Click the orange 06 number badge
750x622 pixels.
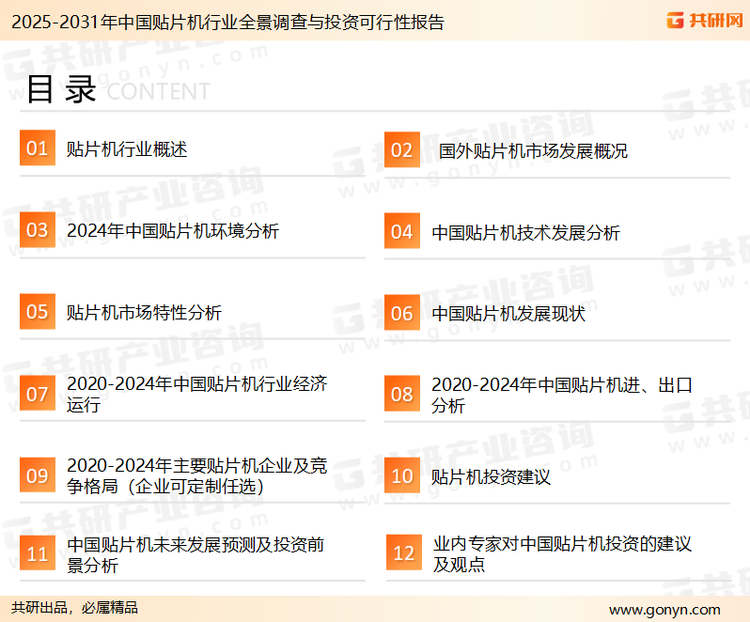pyautogui.click(x=402, y=313)
